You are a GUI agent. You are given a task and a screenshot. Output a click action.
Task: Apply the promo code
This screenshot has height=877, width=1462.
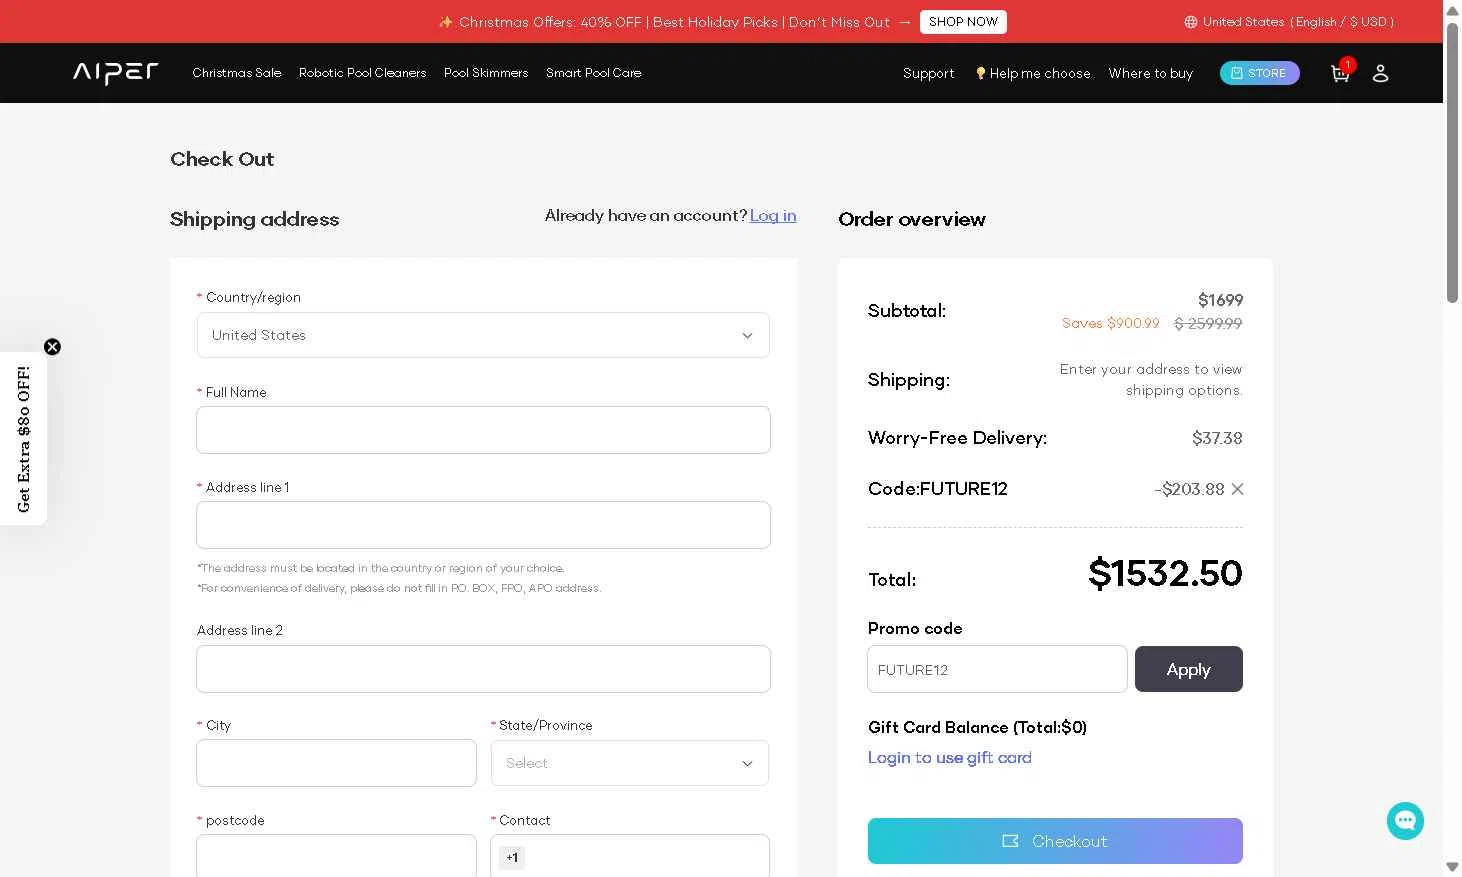(1189, 669)
